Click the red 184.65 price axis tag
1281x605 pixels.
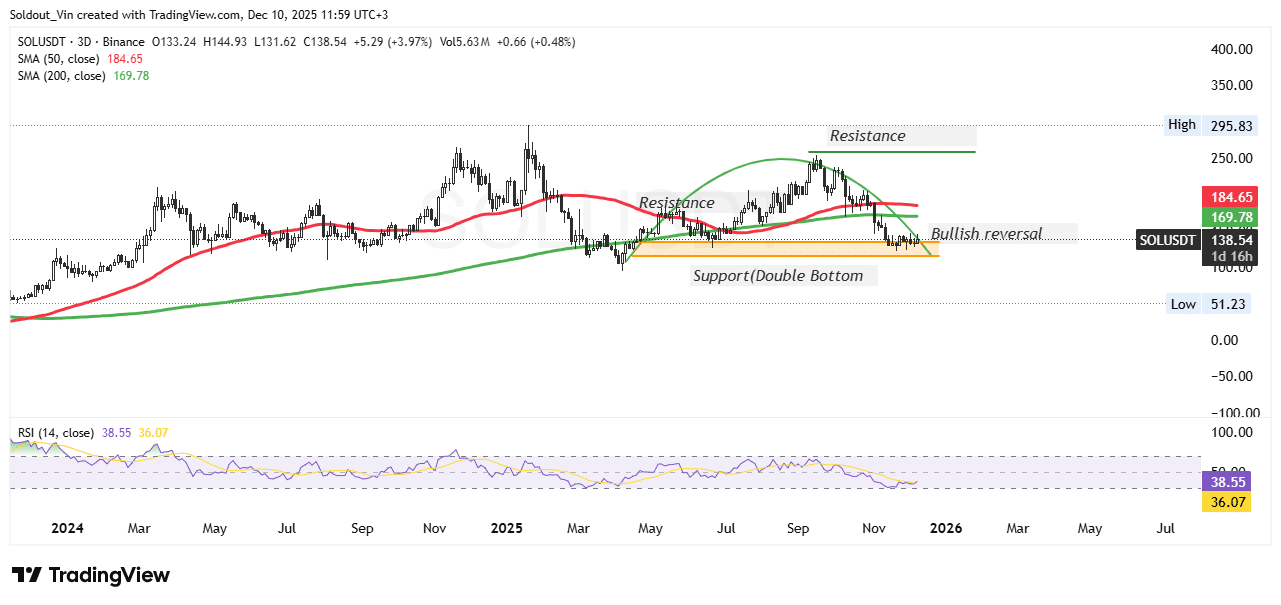pos(1228,198)
